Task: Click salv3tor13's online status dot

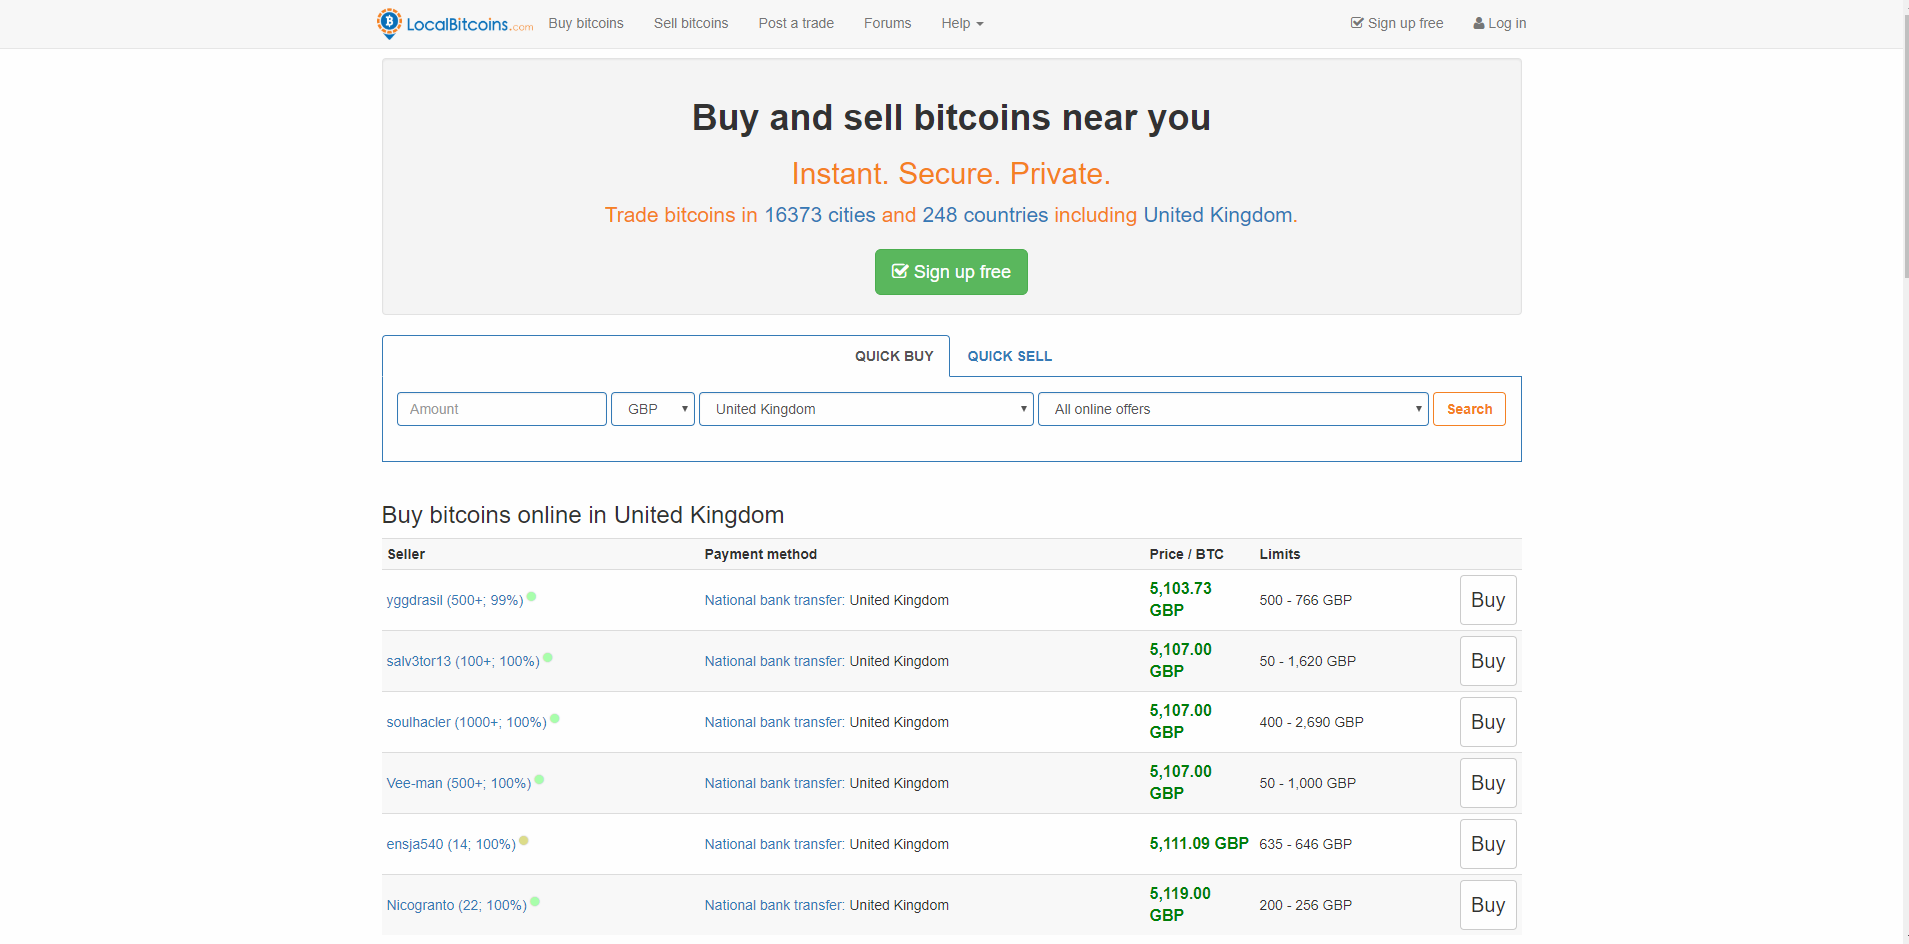Action: 548,658
